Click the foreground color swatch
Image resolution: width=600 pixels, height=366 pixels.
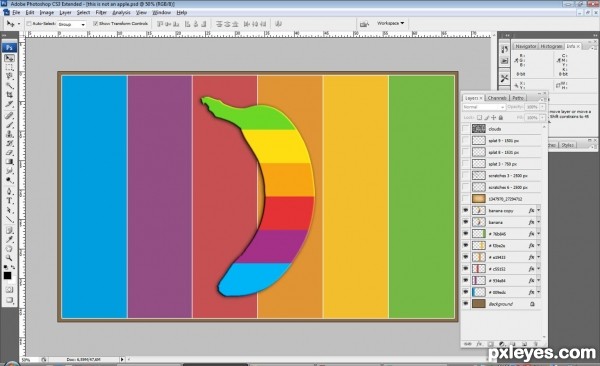click(x=8, y=275)
